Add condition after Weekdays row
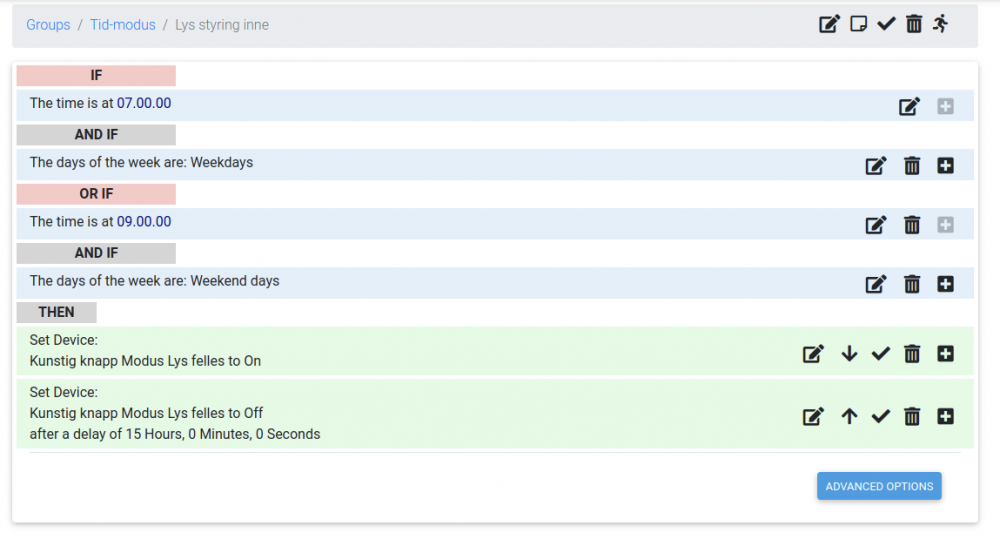 tap(945, 166)
